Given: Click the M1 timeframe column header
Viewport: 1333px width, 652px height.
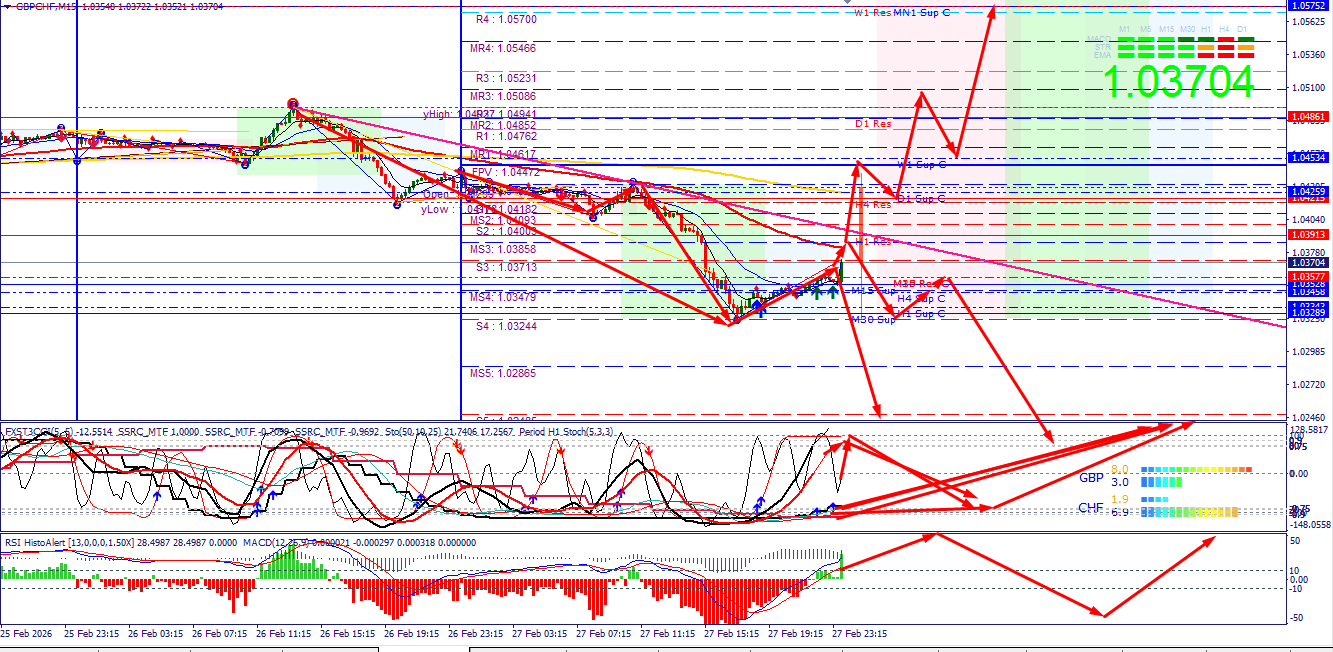Looking at the screenshot, I should tap(1124, 29).
